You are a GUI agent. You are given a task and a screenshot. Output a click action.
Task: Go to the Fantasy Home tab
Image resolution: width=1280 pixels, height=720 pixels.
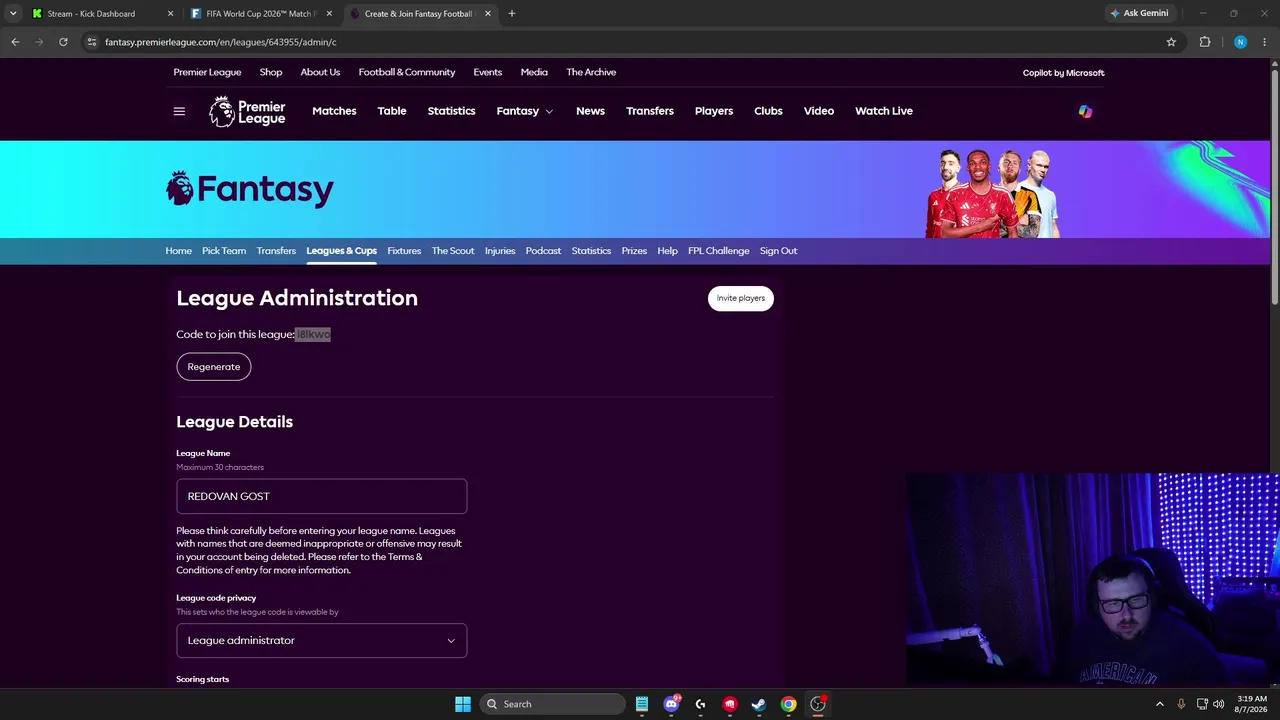[x=179, y=251]
